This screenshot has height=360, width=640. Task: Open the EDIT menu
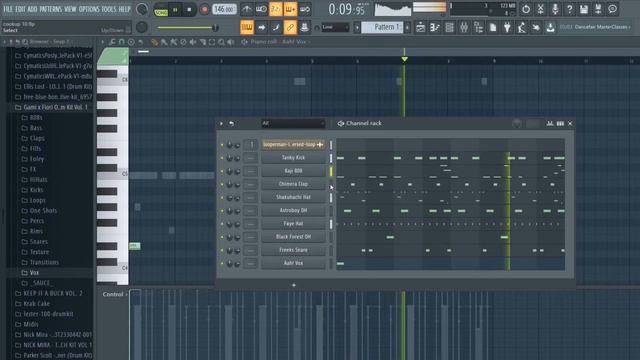click(20, 9)
